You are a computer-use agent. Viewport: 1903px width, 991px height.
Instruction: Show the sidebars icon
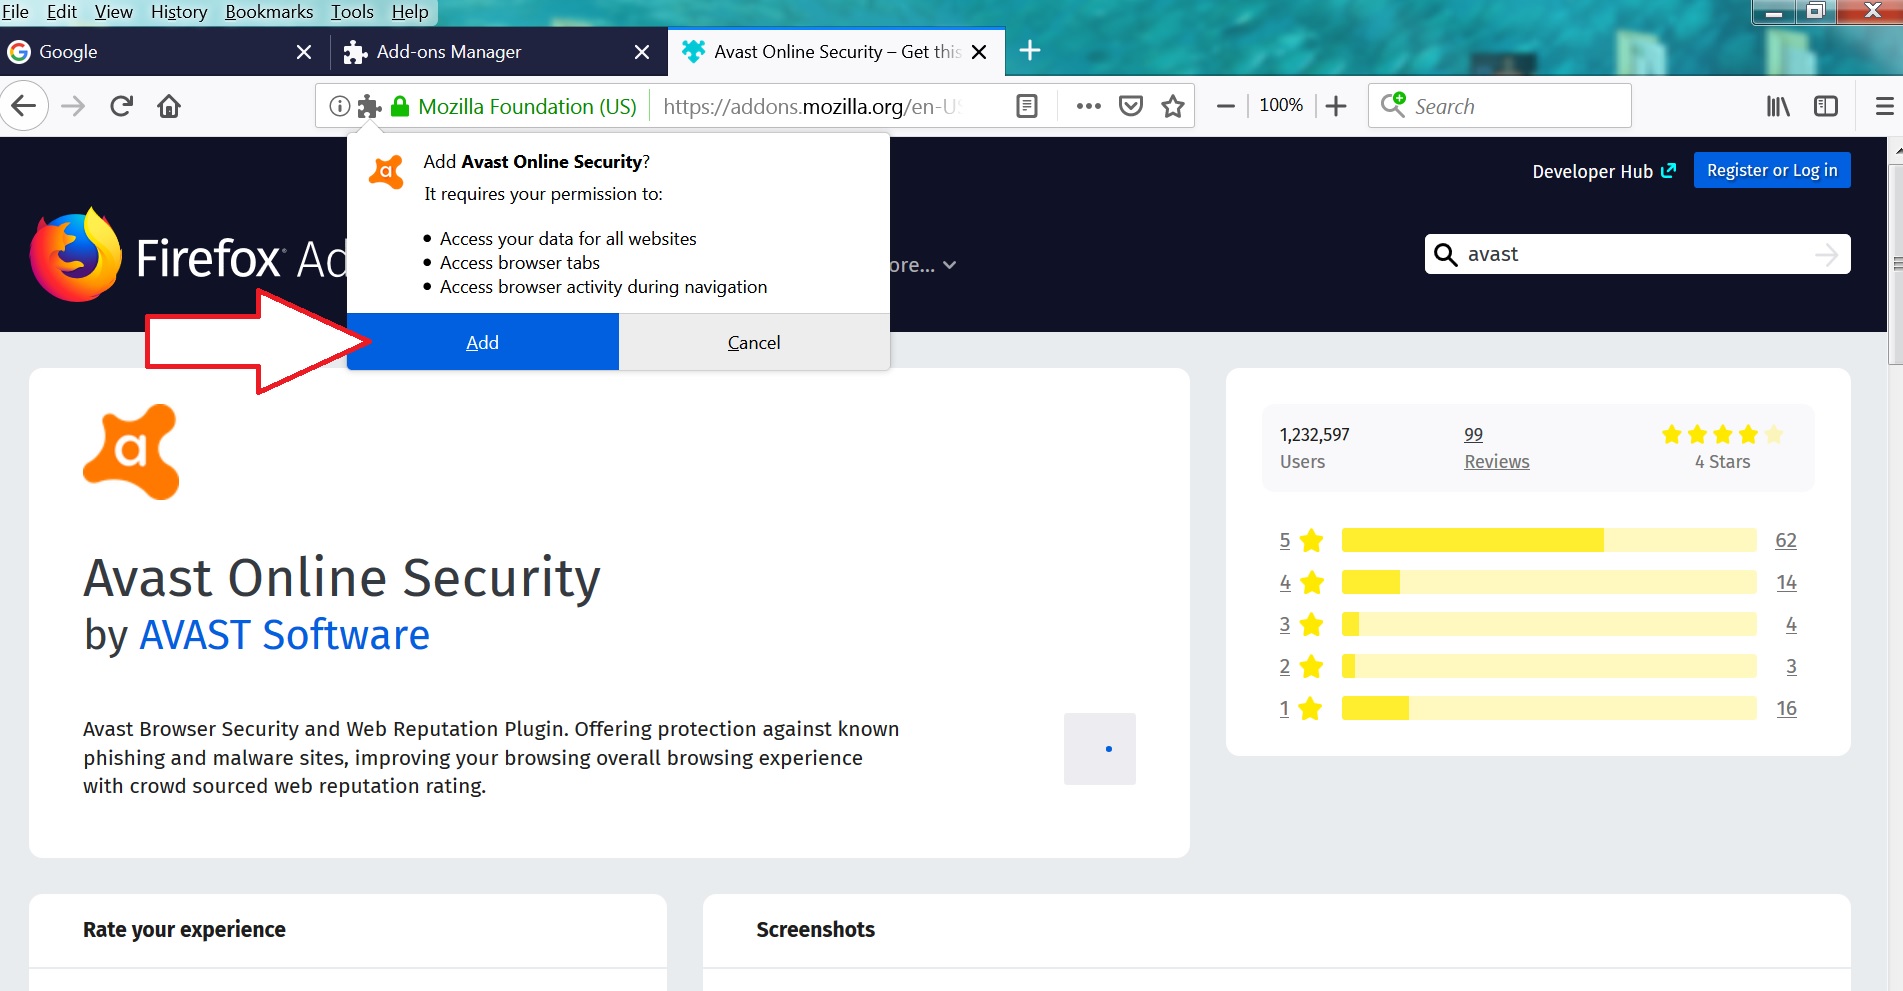tap(1826, 106)
